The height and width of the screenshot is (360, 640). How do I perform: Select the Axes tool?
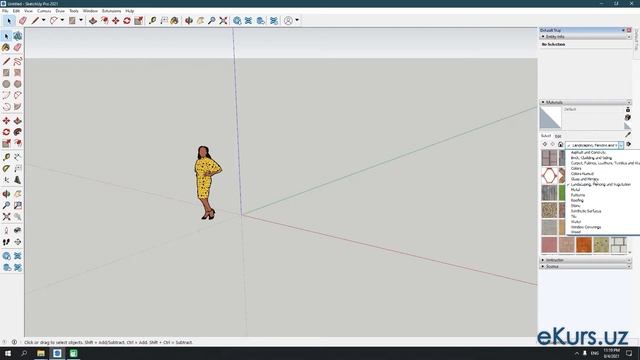click(x=6, y=180)
